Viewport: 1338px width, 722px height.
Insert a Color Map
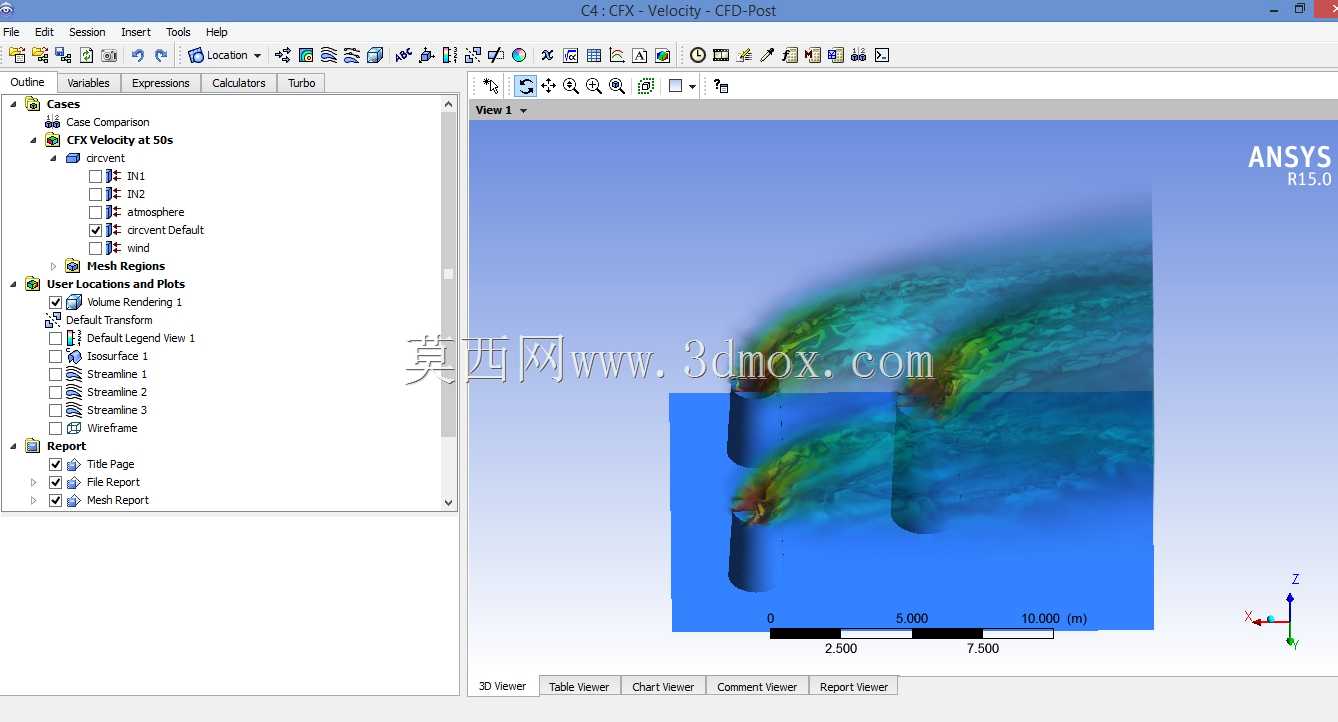coord(519,56)
